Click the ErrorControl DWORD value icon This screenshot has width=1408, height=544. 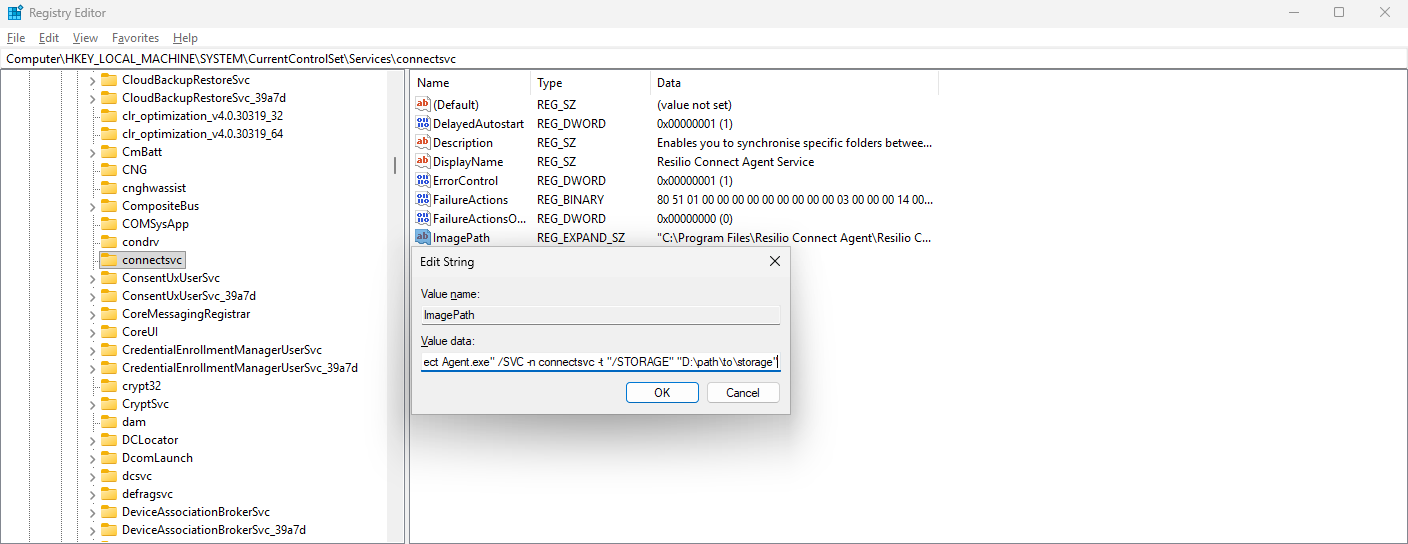click(423, 181)
